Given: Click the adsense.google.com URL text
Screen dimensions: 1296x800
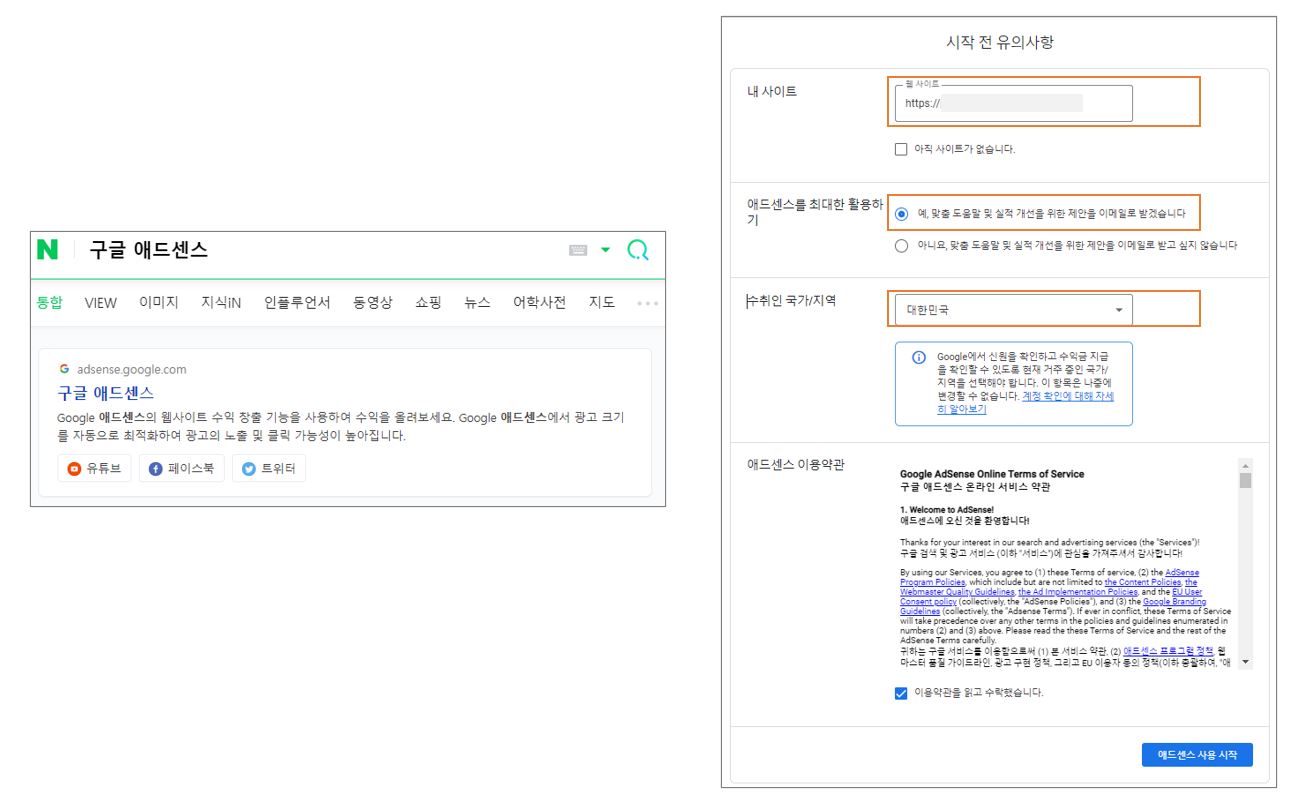Looking at the screenshot, I should (132, 369).
